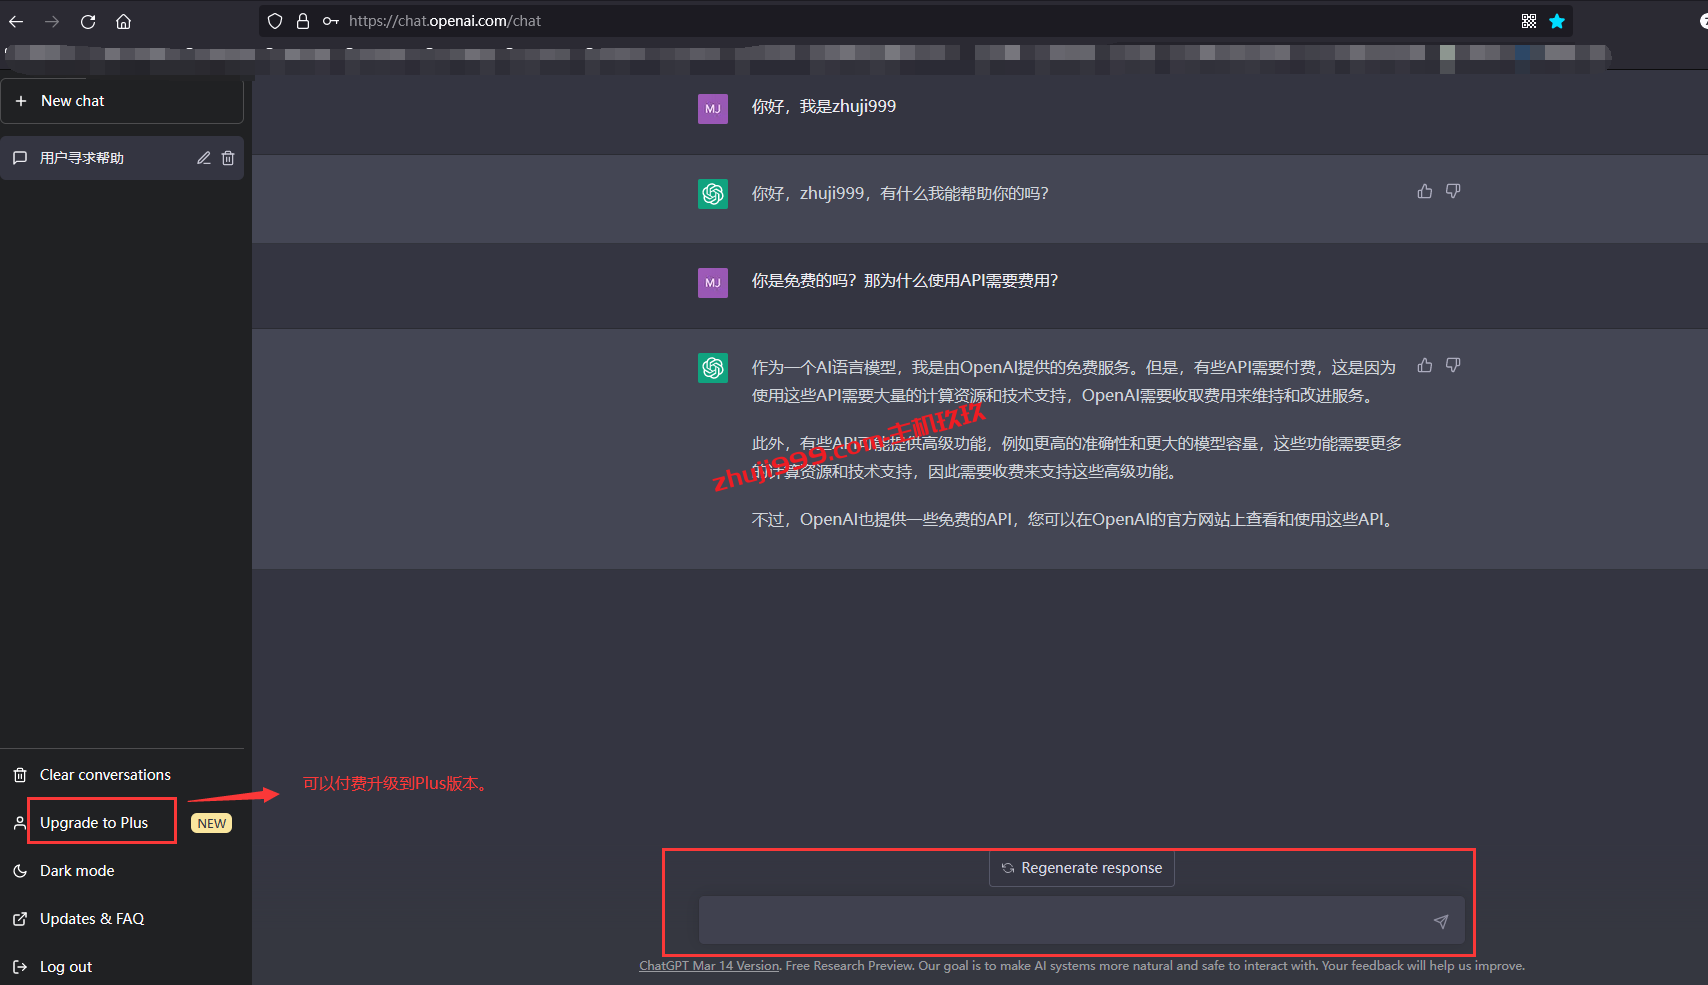The image size is (1708, 985).
Task: Delete the 用户寻求帮助 conversation
Action: (x=228, y=158)
